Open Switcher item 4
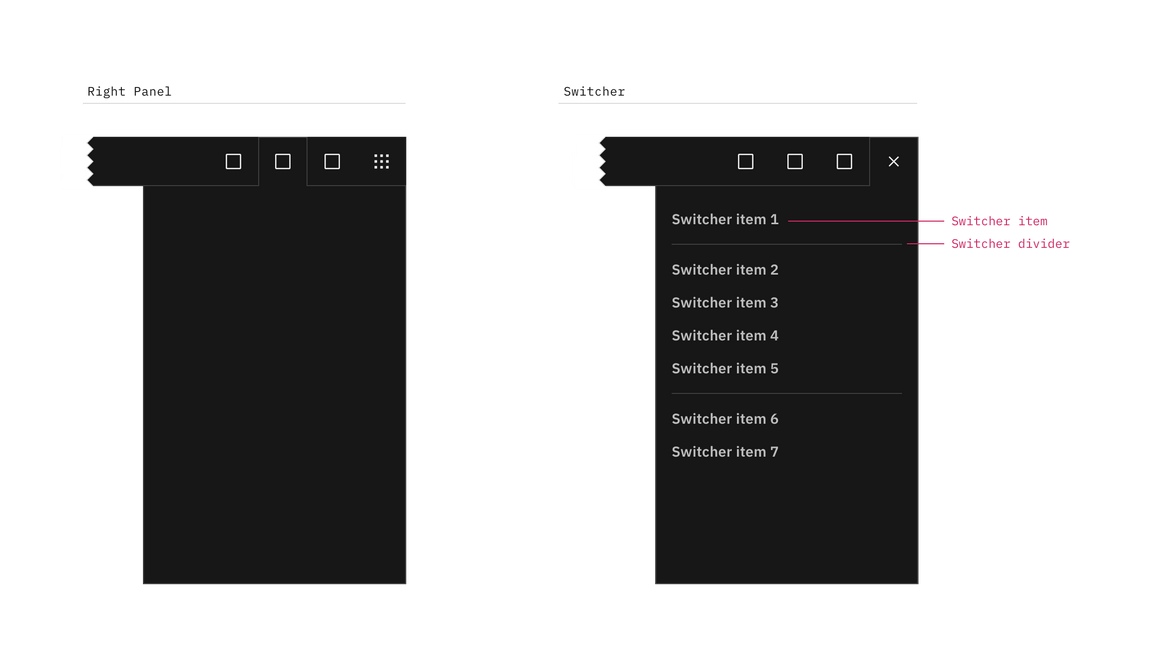This screenshot has width=1152, height=667. click(725, 336)
